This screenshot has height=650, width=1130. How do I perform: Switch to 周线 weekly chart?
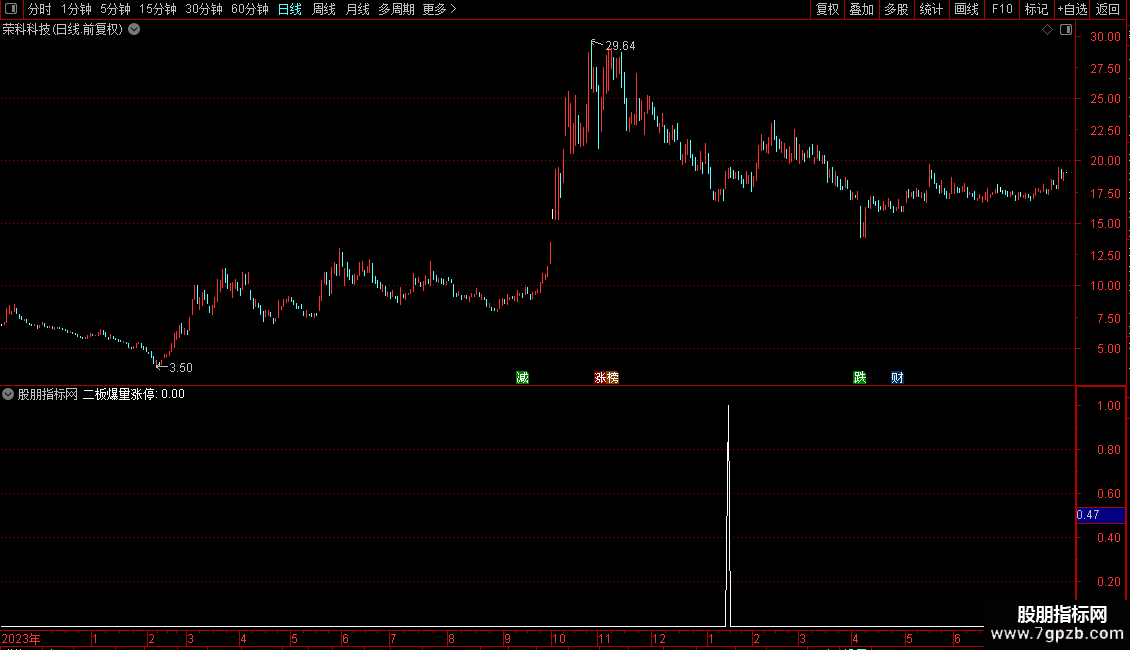pyautogui.click(x=324, y=9)
